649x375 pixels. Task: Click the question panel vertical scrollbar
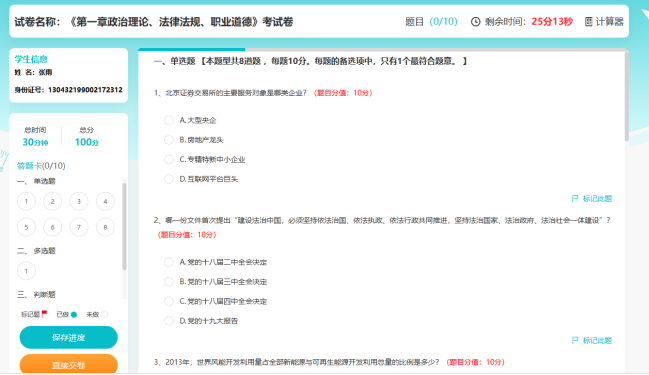click(627, 96)
